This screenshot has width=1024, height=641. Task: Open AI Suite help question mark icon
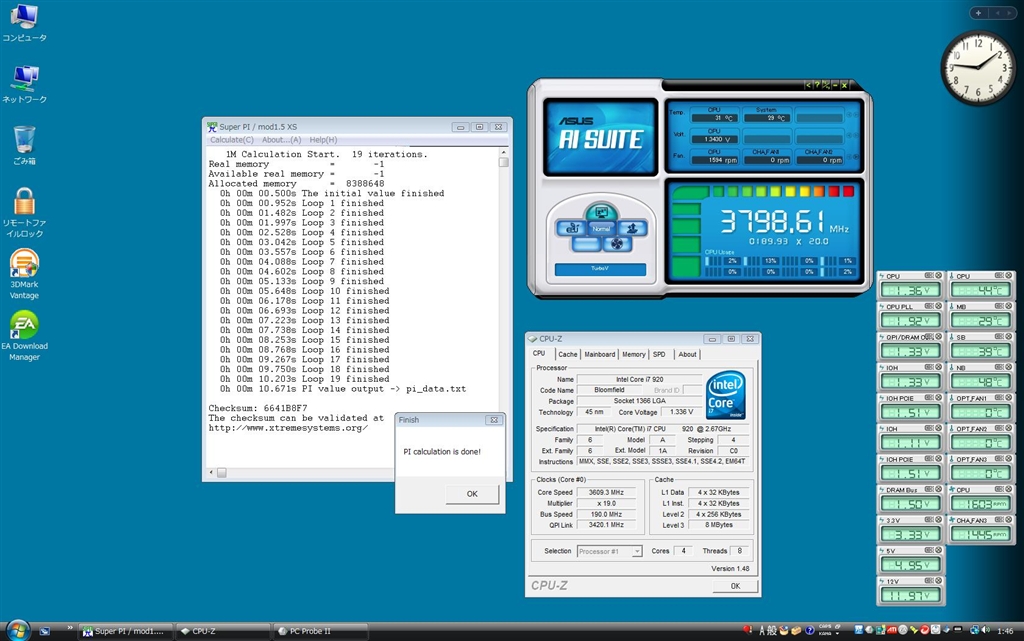pyautogui.click(x=817, y=85)
